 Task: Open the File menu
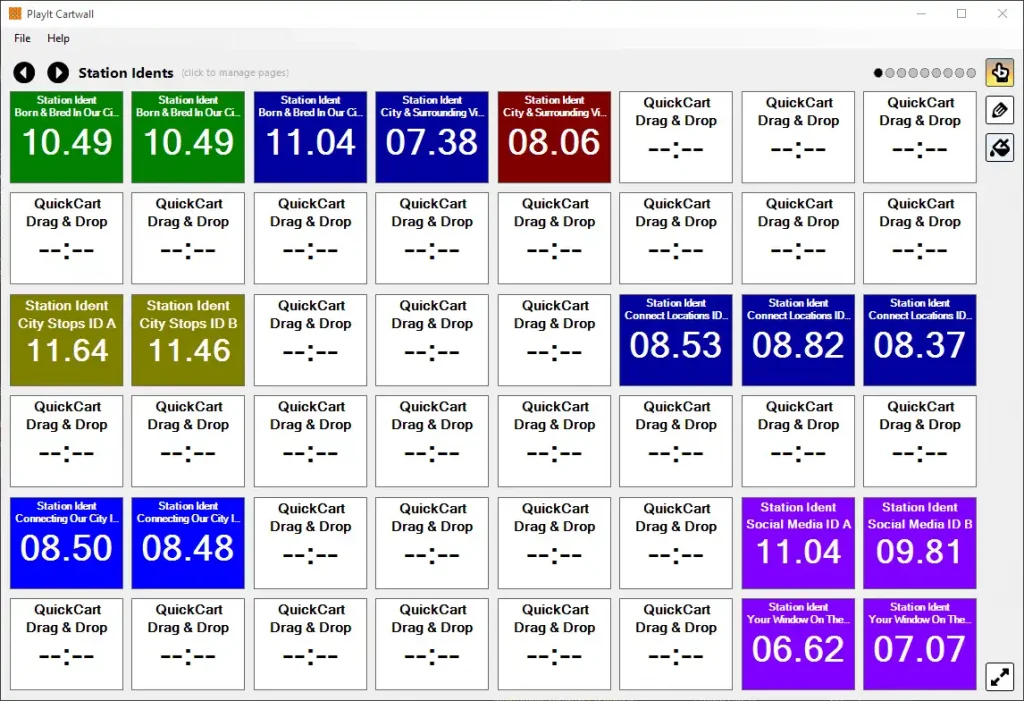tap(22, 38)
